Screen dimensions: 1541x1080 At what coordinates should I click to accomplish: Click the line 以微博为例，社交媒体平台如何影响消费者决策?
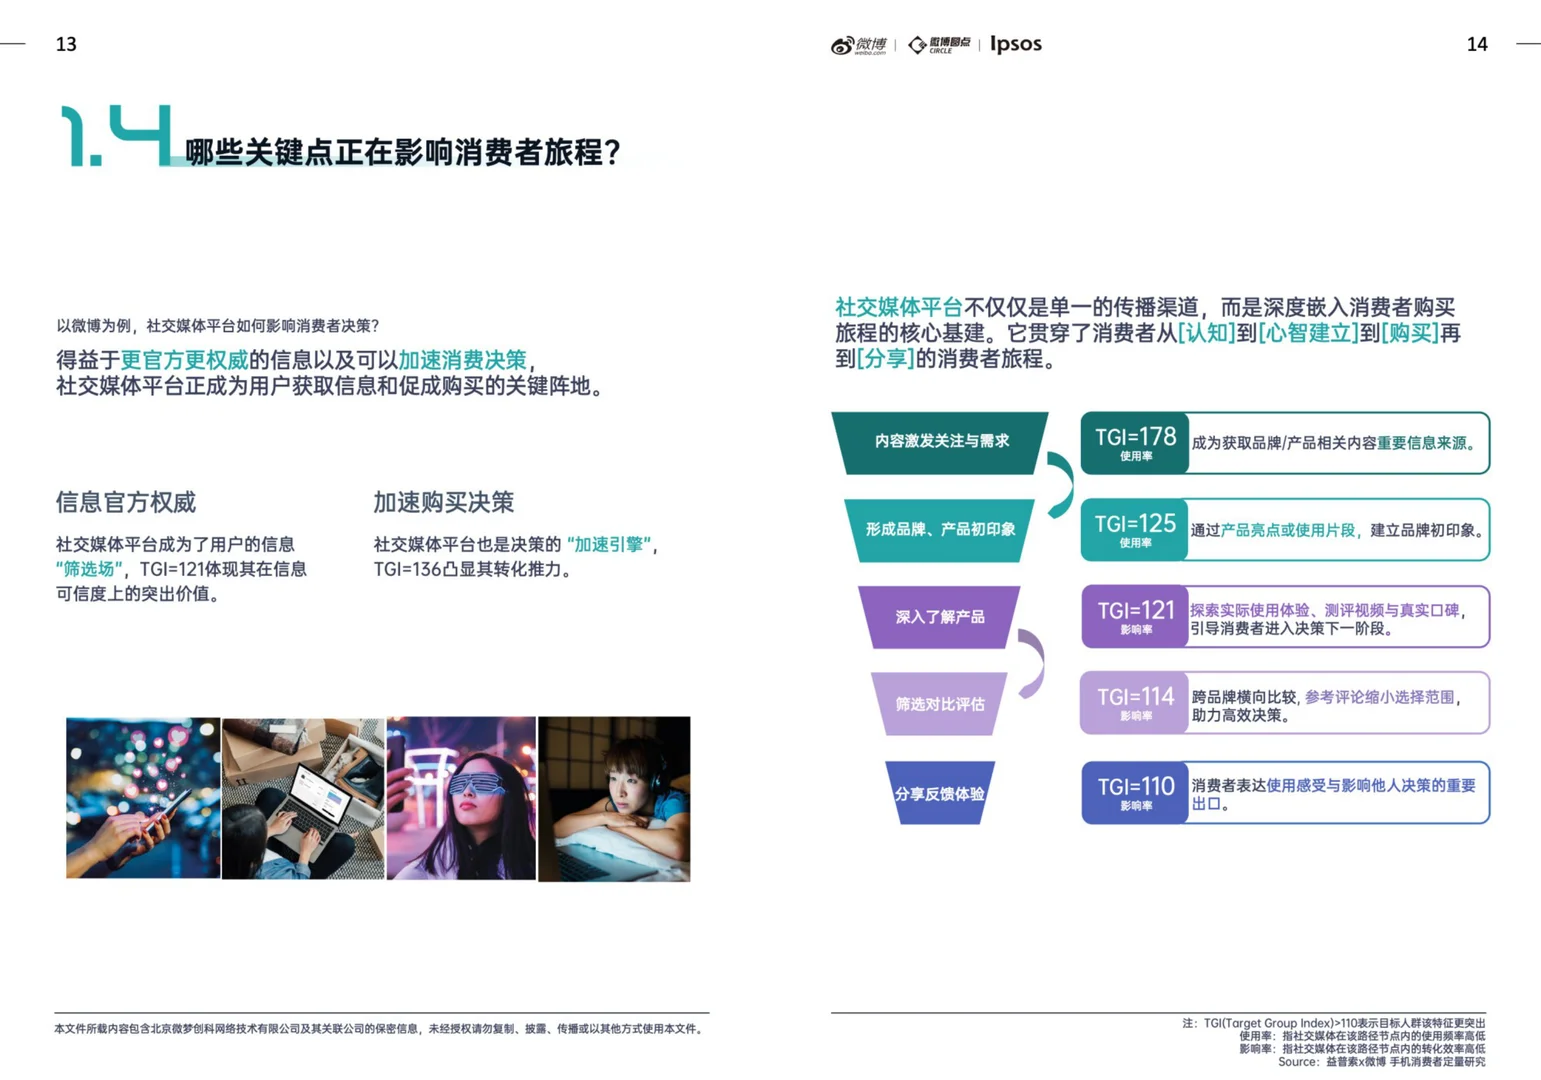(218, 325)
